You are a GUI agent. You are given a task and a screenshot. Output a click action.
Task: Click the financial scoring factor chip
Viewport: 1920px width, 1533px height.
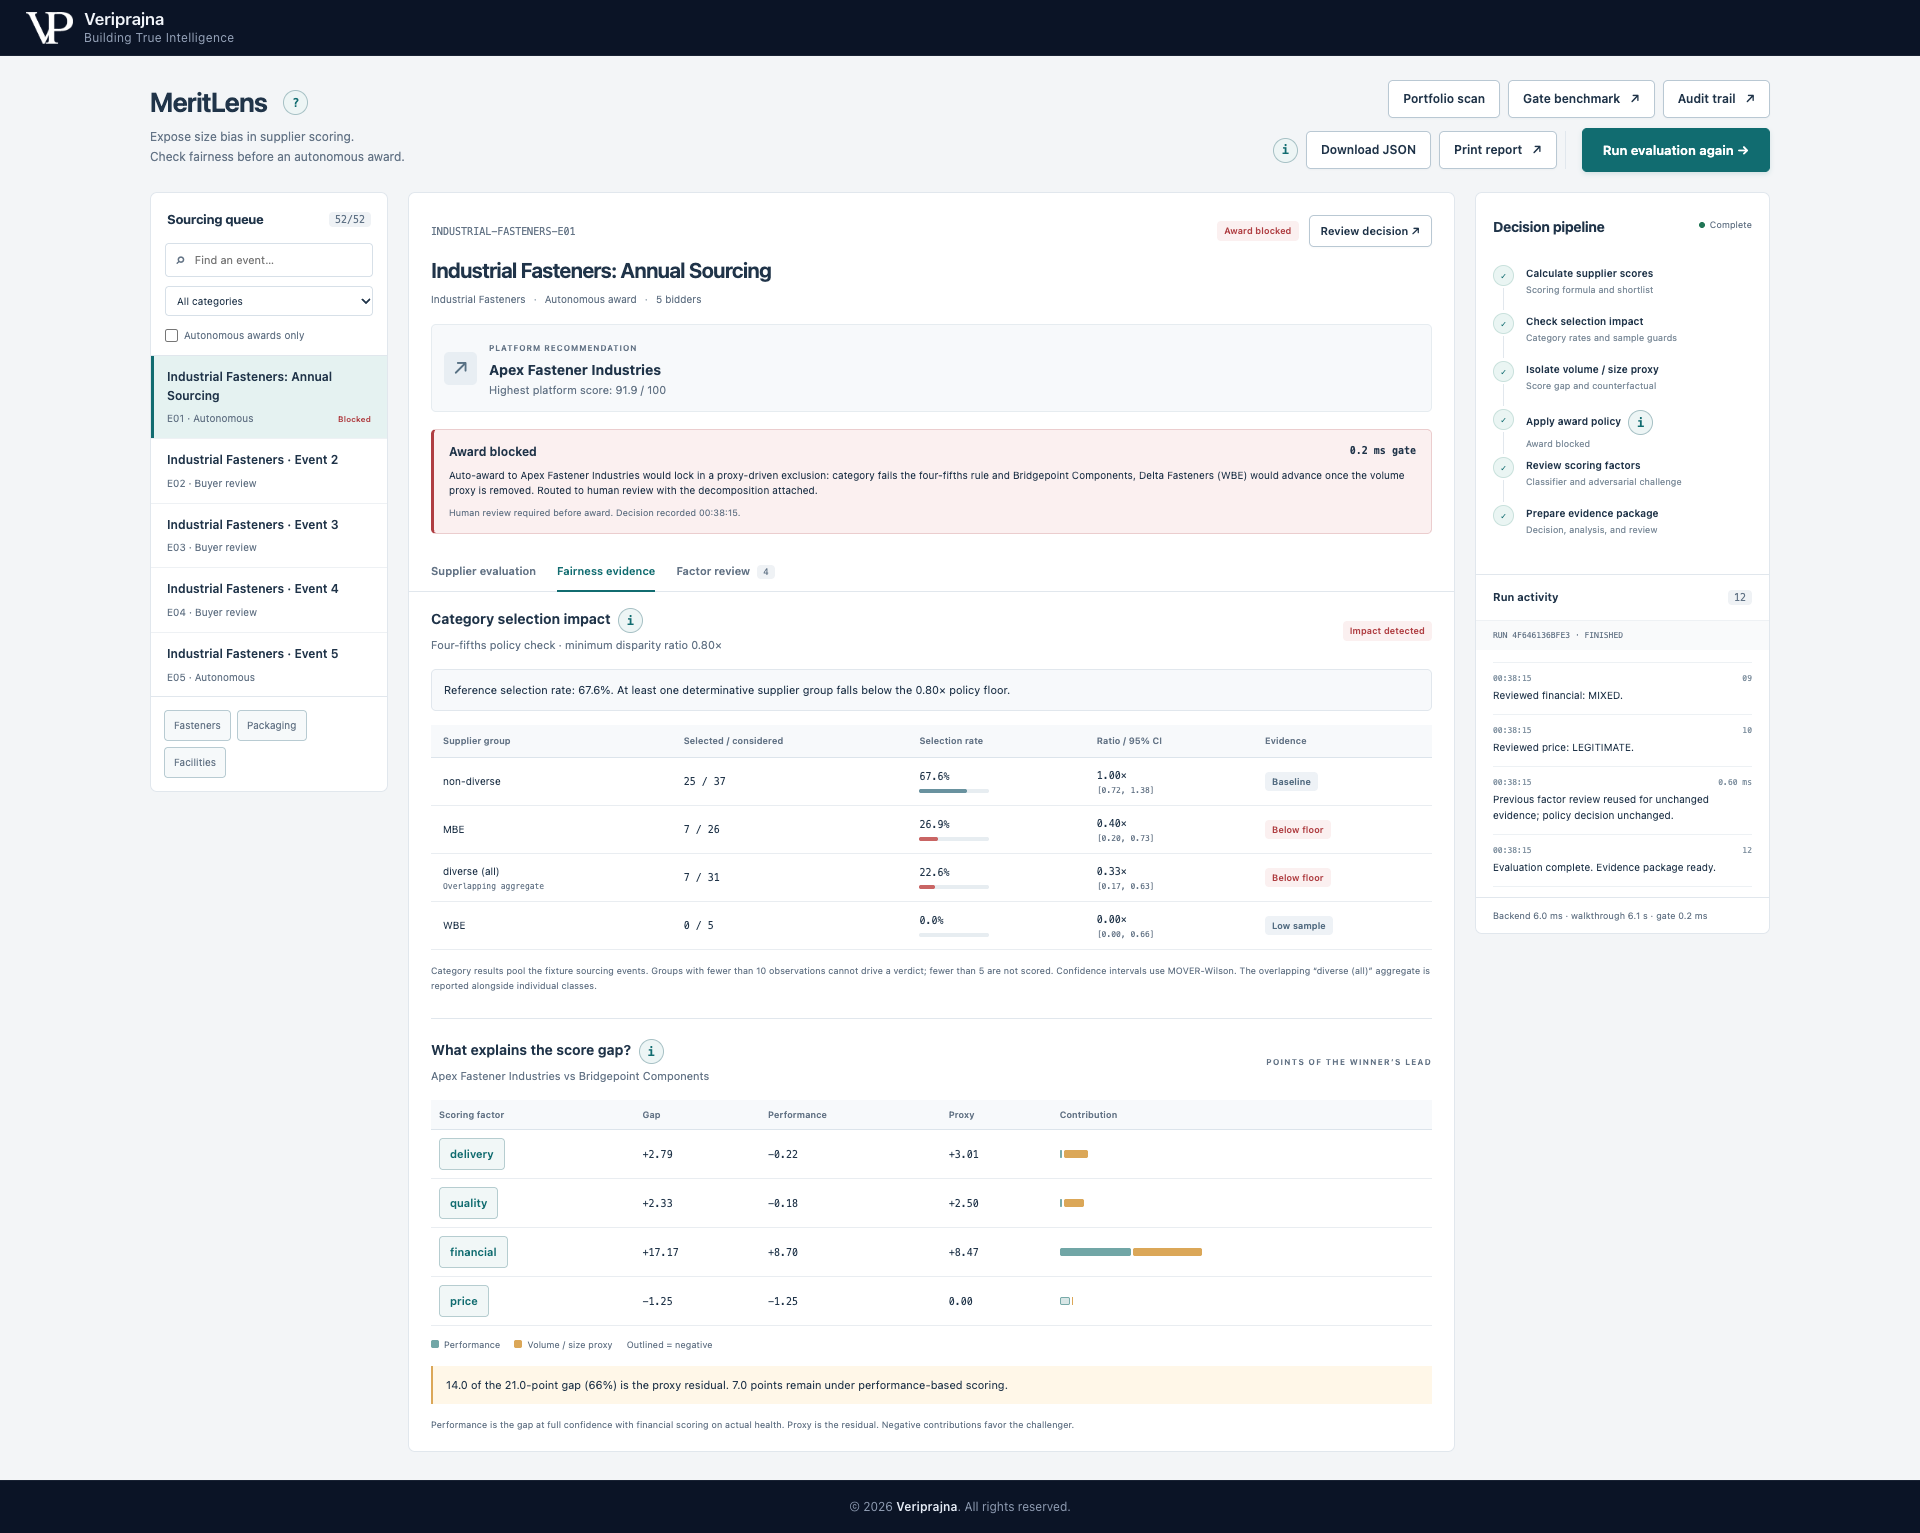tap(473, 1252)
